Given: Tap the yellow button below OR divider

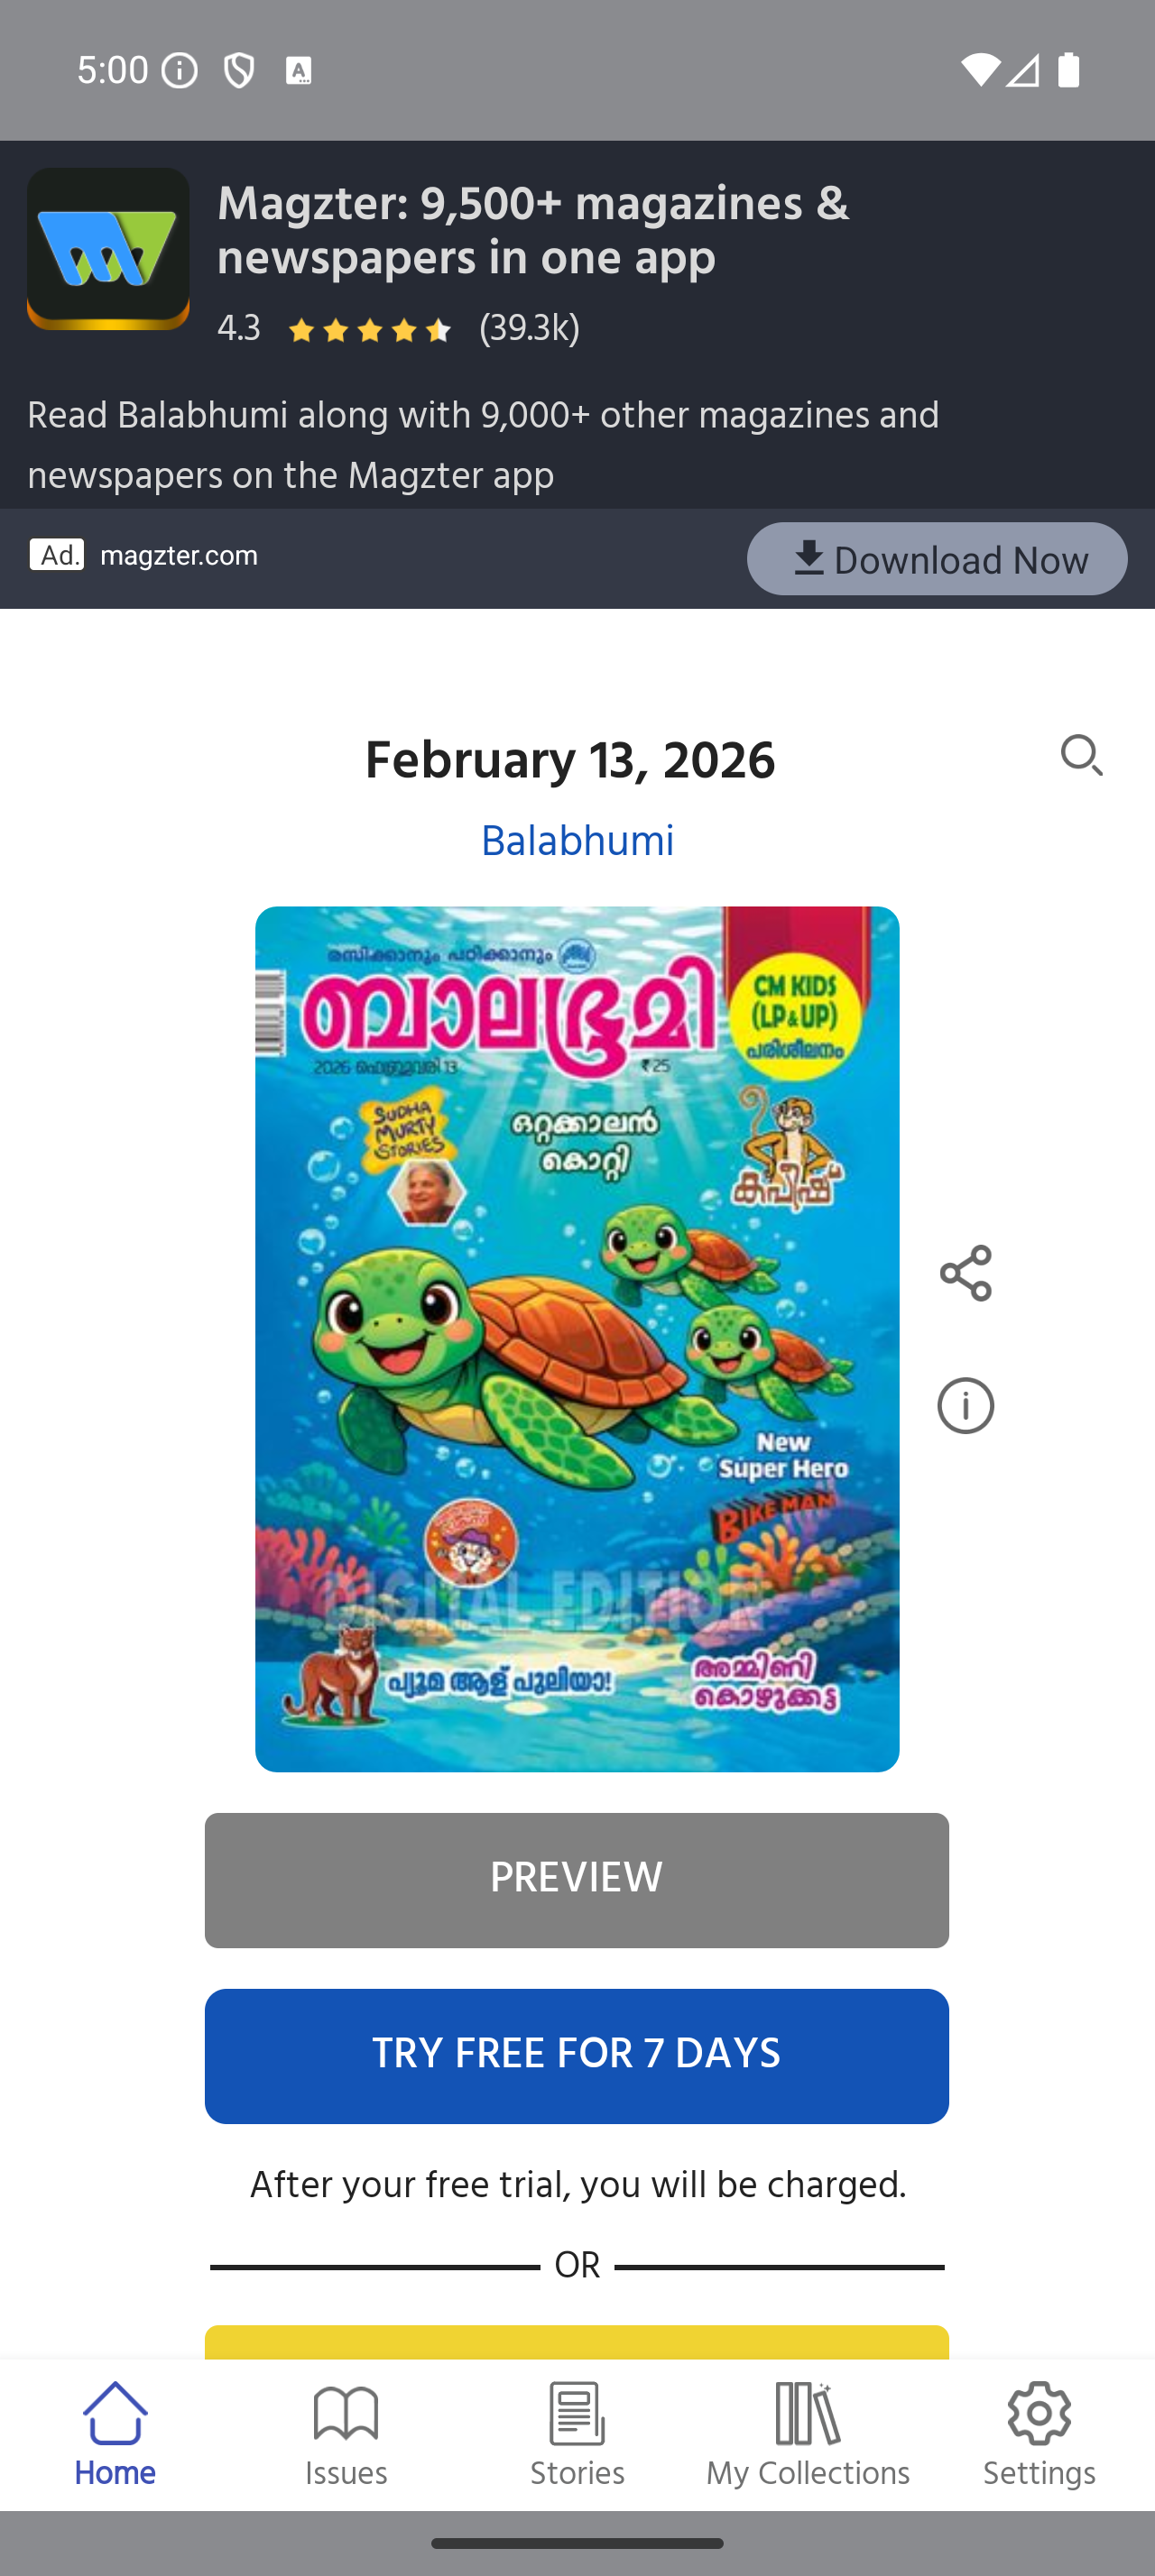Looking at the screenshot, I should coord(577,2342).
